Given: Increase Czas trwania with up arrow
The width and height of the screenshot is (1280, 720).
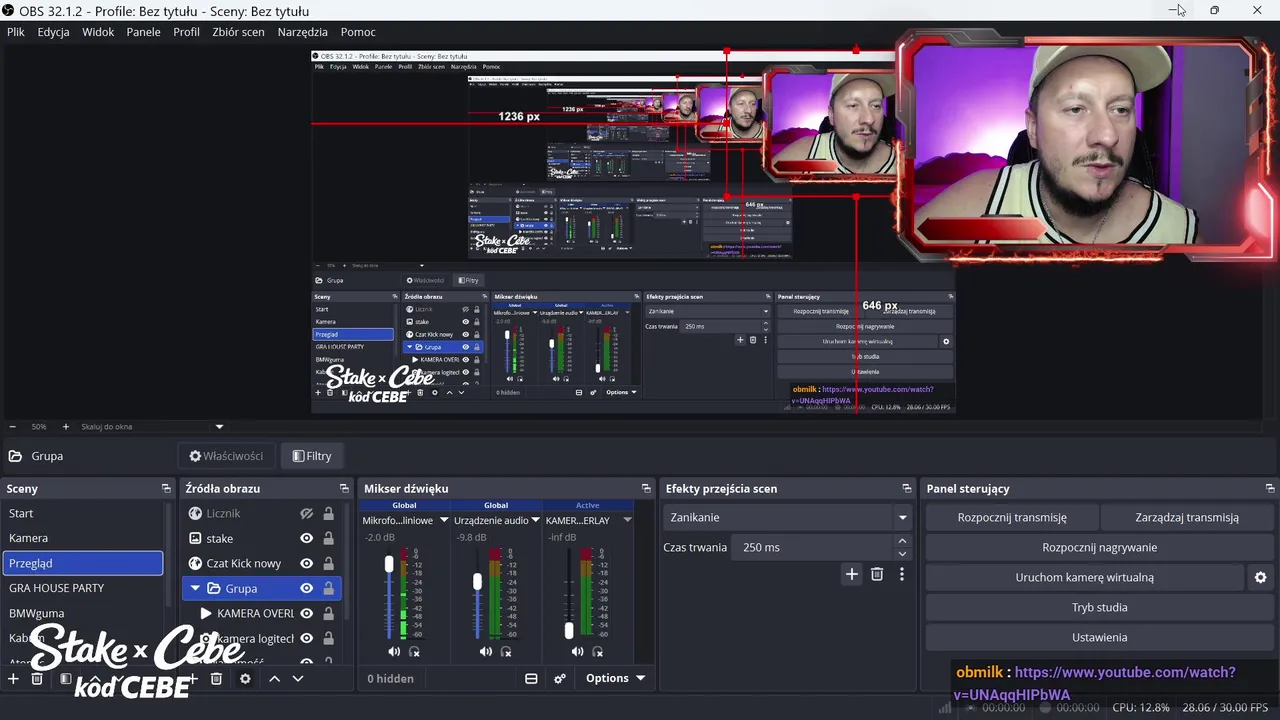Looking at the screenshot, I should [902, 541].
